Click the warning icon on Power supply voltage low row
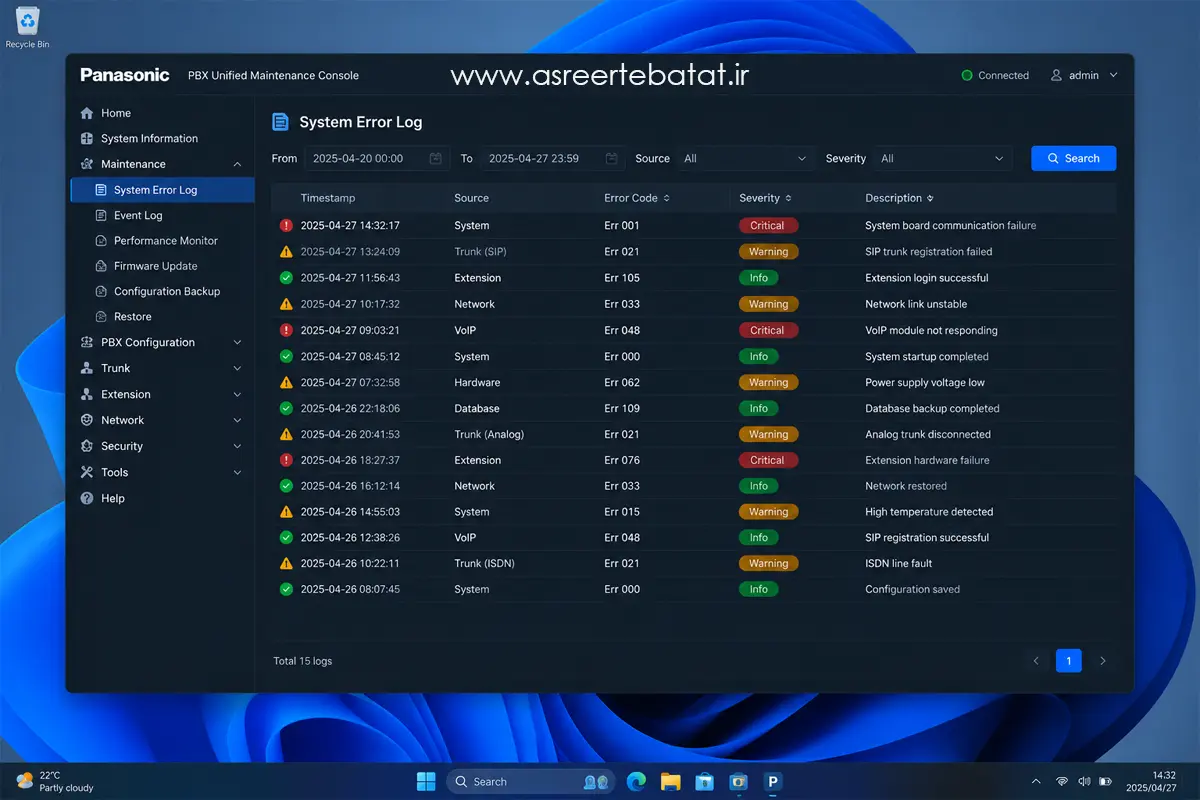This screenshot has width=1200, height=800. 286,382
